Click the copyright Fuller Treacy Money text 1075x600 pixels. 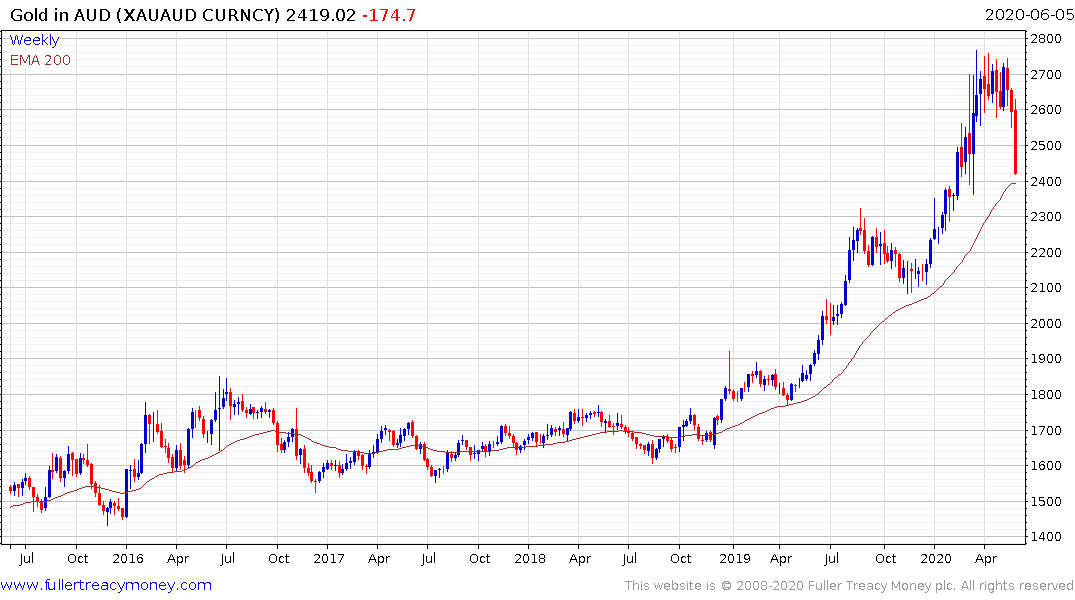click(x=848, y=586)
